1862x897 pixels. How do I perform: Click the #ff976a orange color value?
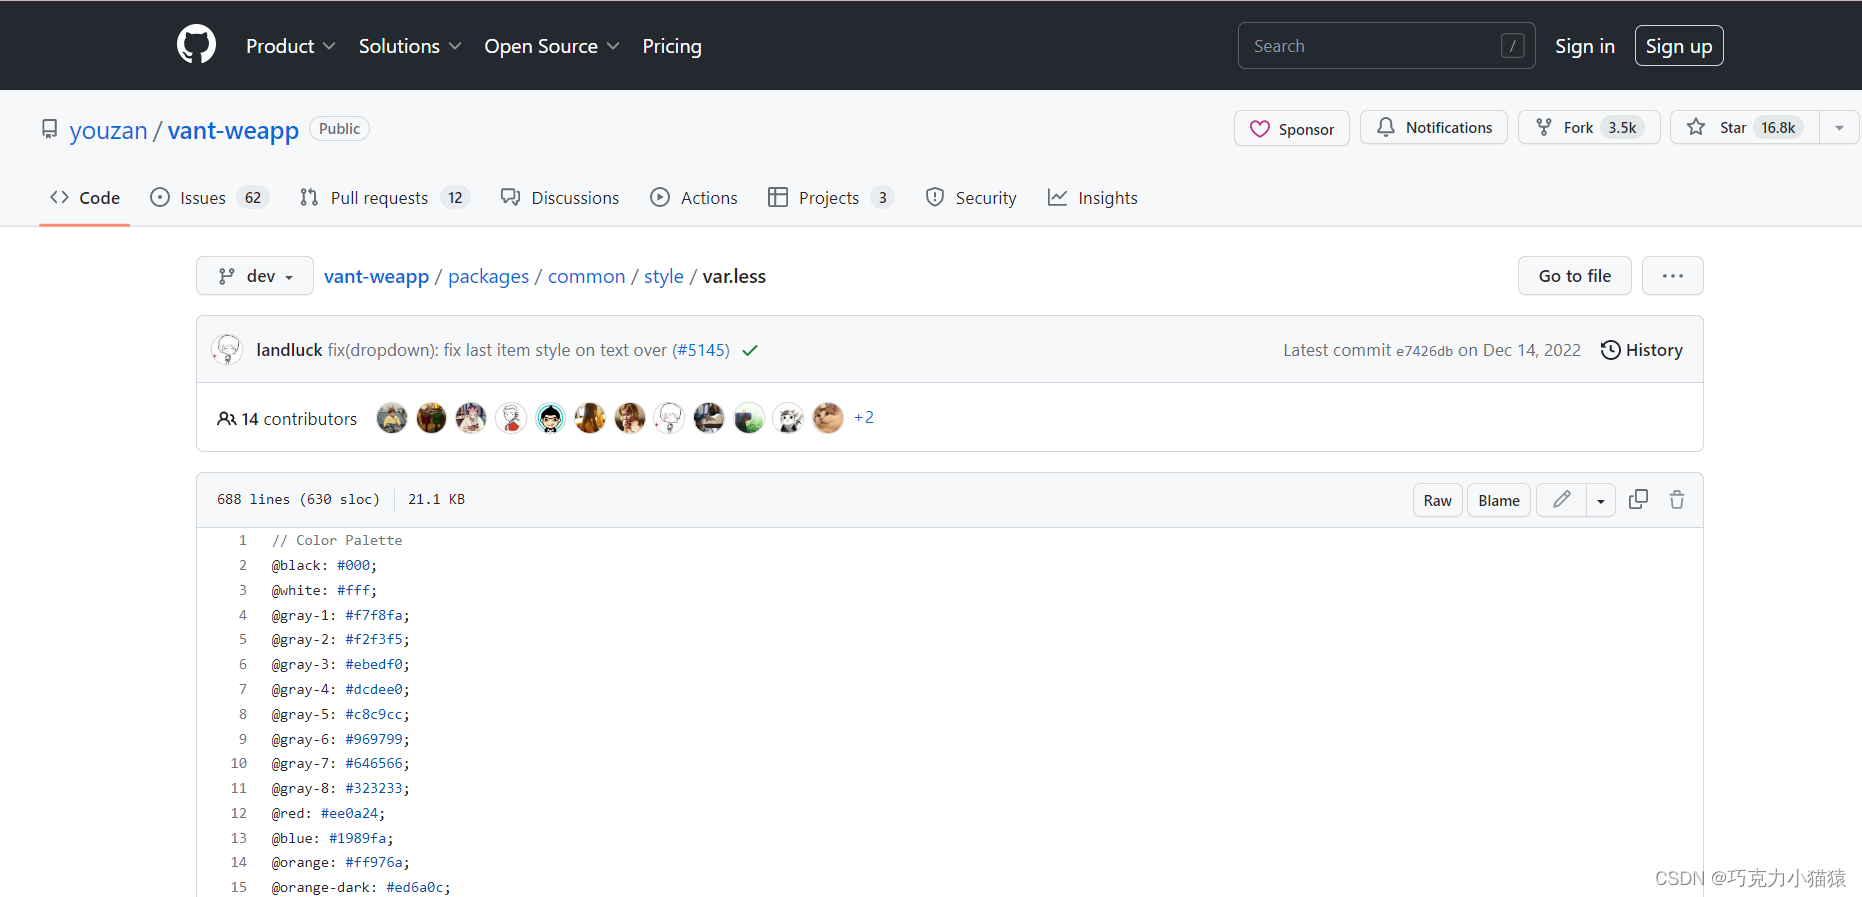[374, 862]
